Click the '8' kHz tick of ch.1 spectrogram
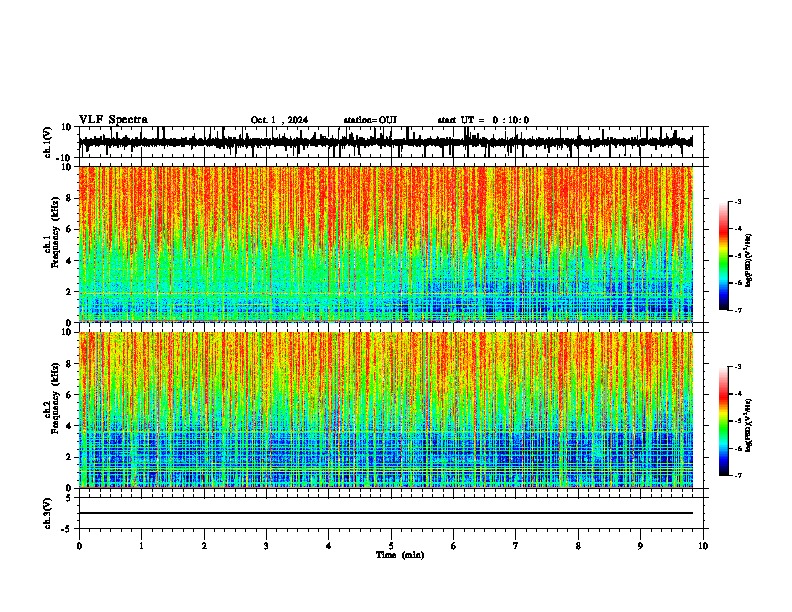Image resolution: width=792 pixels, height=612 pixels. pos(69,198)
